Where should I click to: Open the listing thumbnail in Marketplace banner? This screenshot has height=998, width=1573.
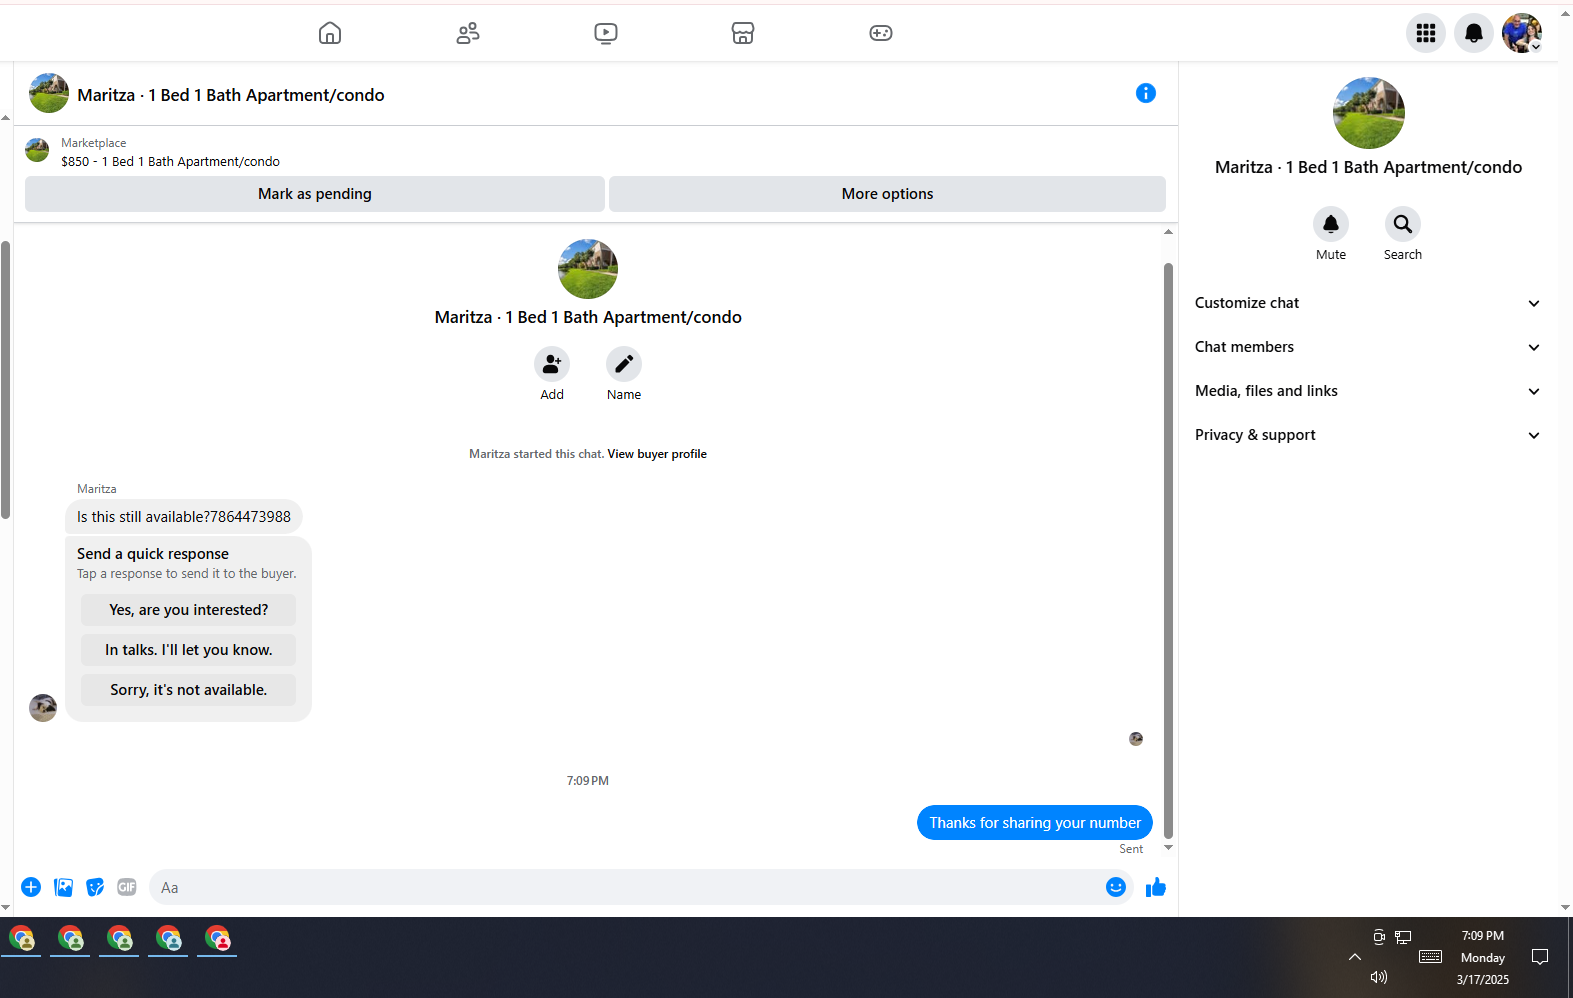click(x=37, y=150)
